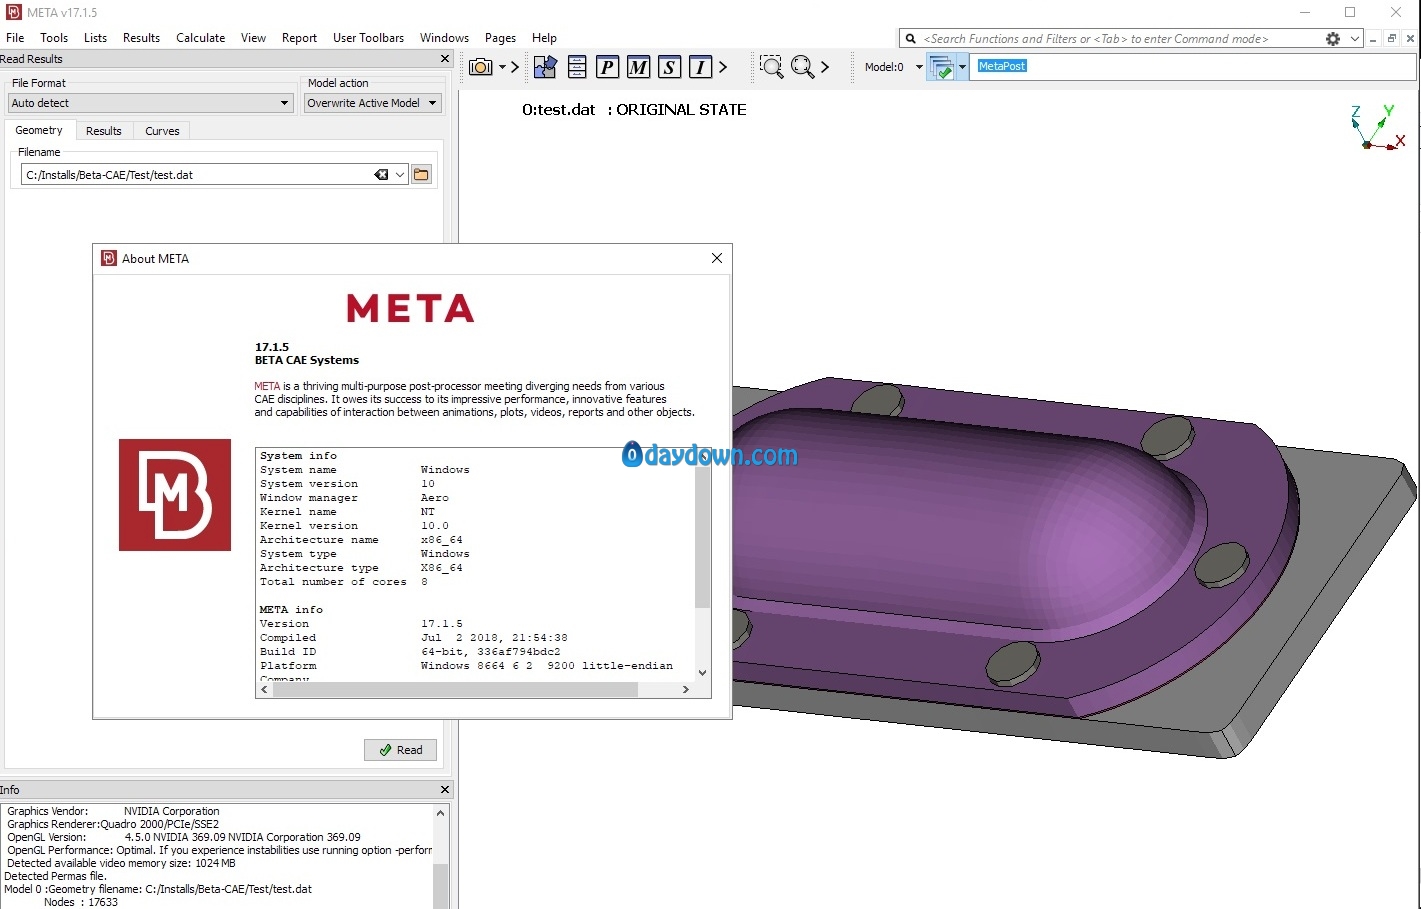
Task: Close the Read Results panel
Action: coord(445,59)
